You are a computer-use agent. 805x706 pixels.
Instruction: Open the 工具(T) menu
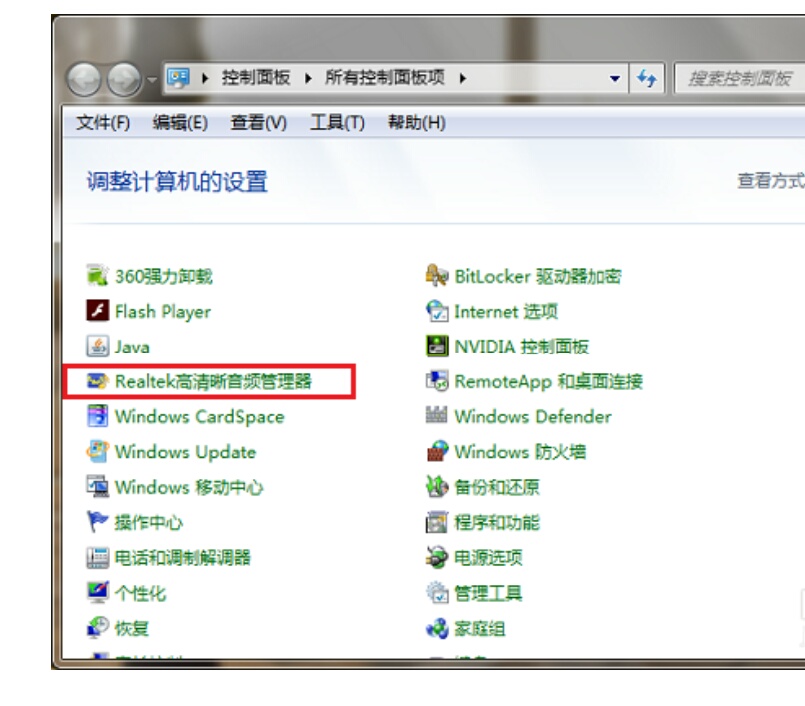click(337, 123)
